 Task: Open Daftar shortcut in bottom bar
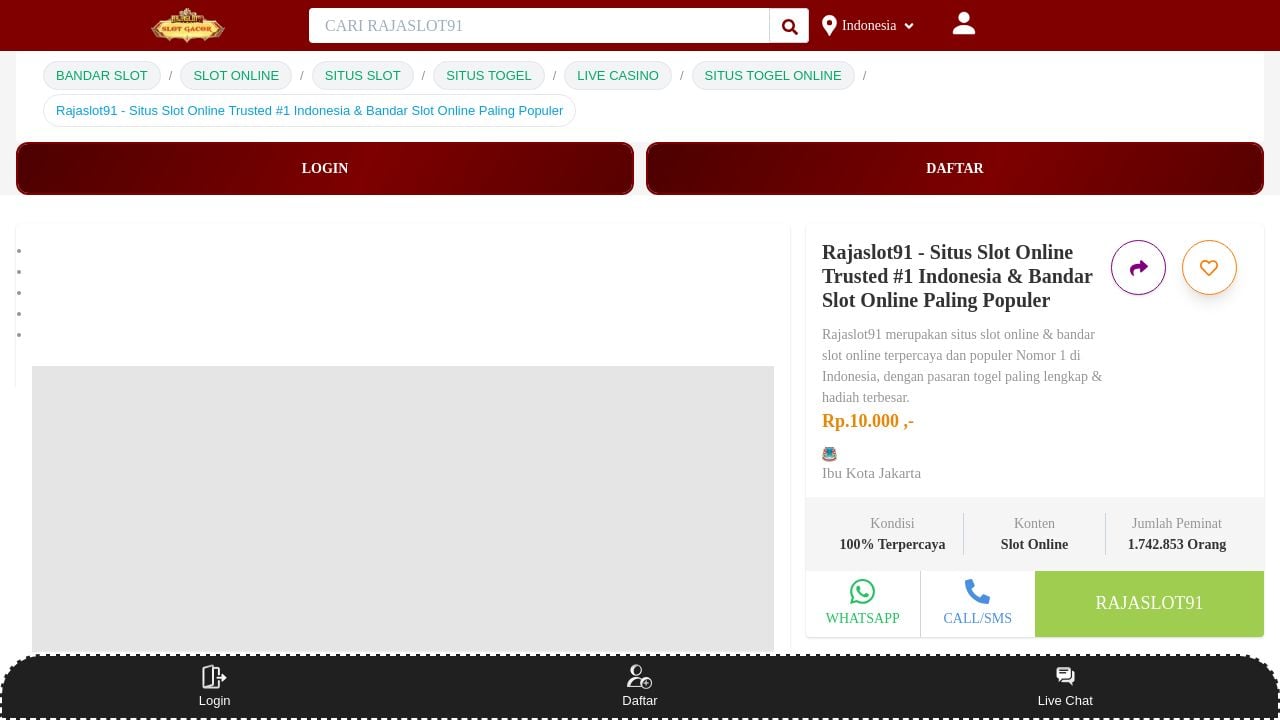(x=640, y=687)
